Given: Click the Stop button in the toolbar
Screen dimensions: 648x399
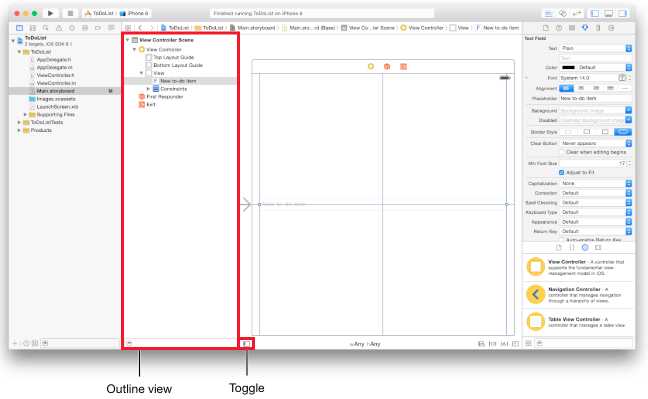Looking at the screenshot, I should click(x=70, y=13).
